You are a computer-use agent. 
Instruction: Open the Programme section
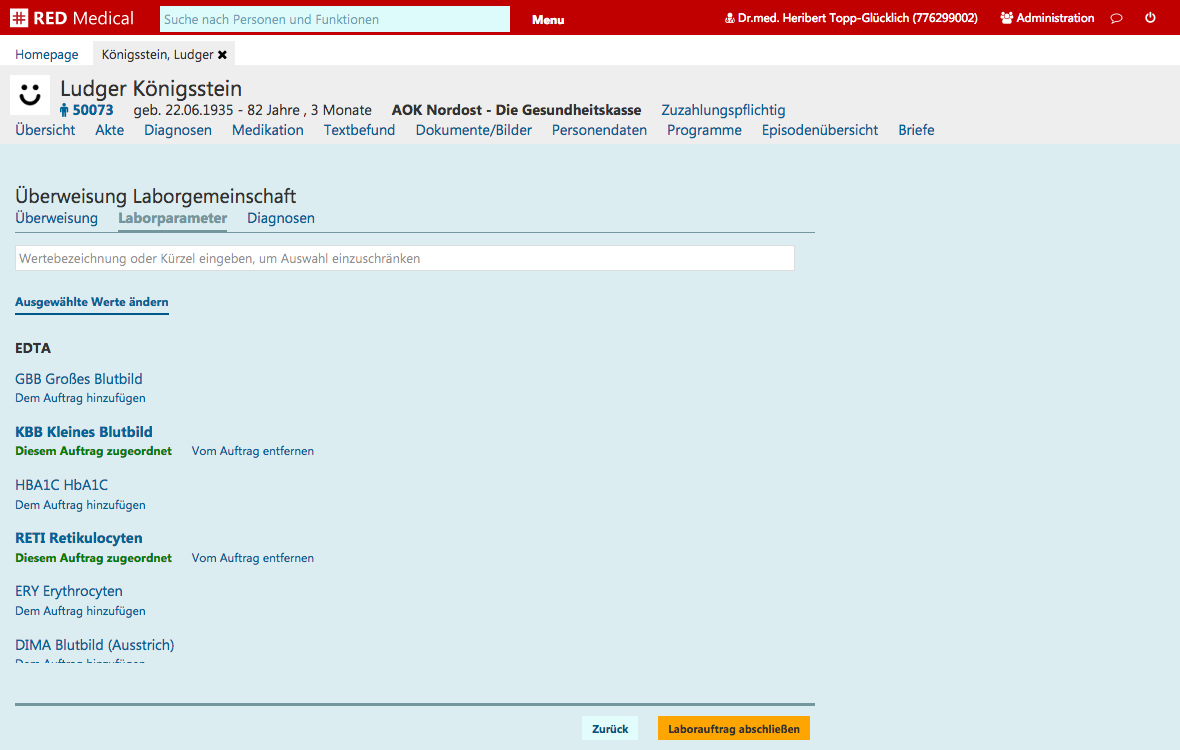(704, 130)
